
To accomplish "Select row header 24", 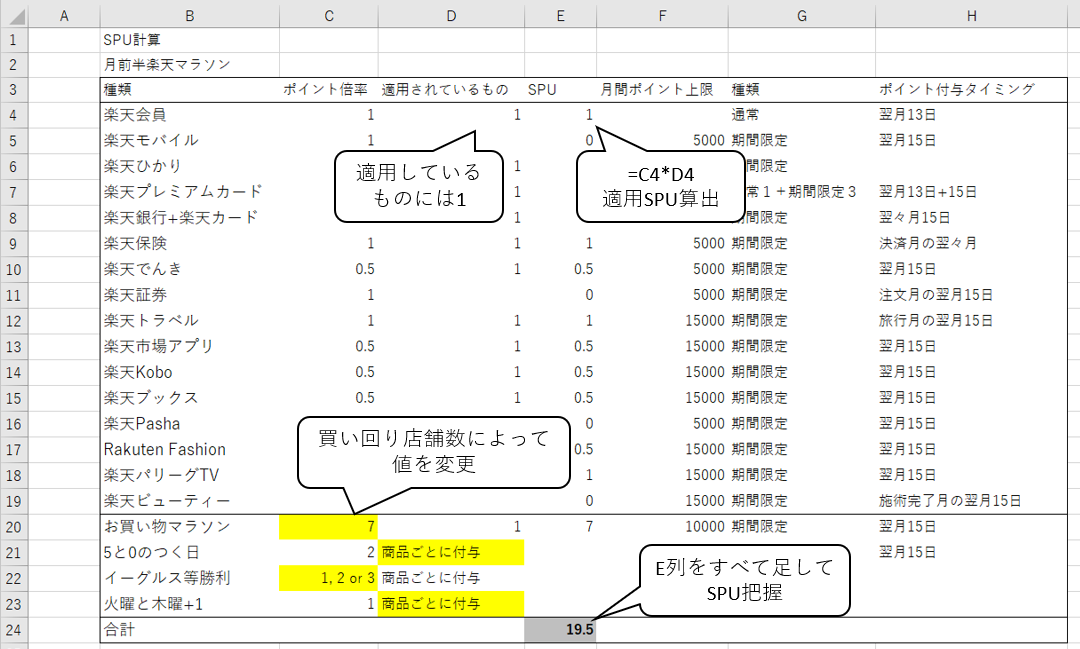I will (14, 630).
